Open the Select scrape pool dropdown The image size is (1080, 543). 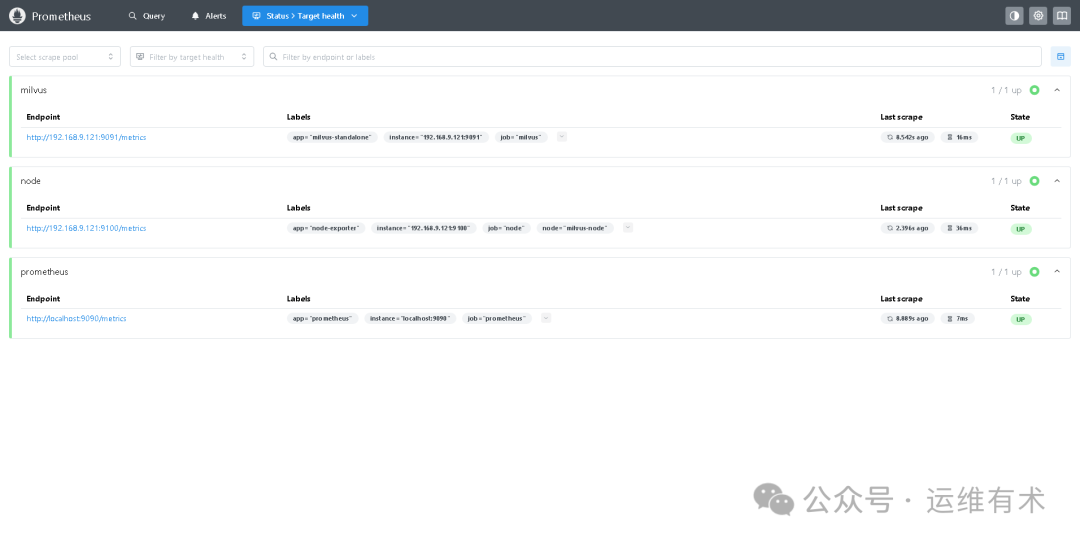pyautogui.click(x=65, y=57)
